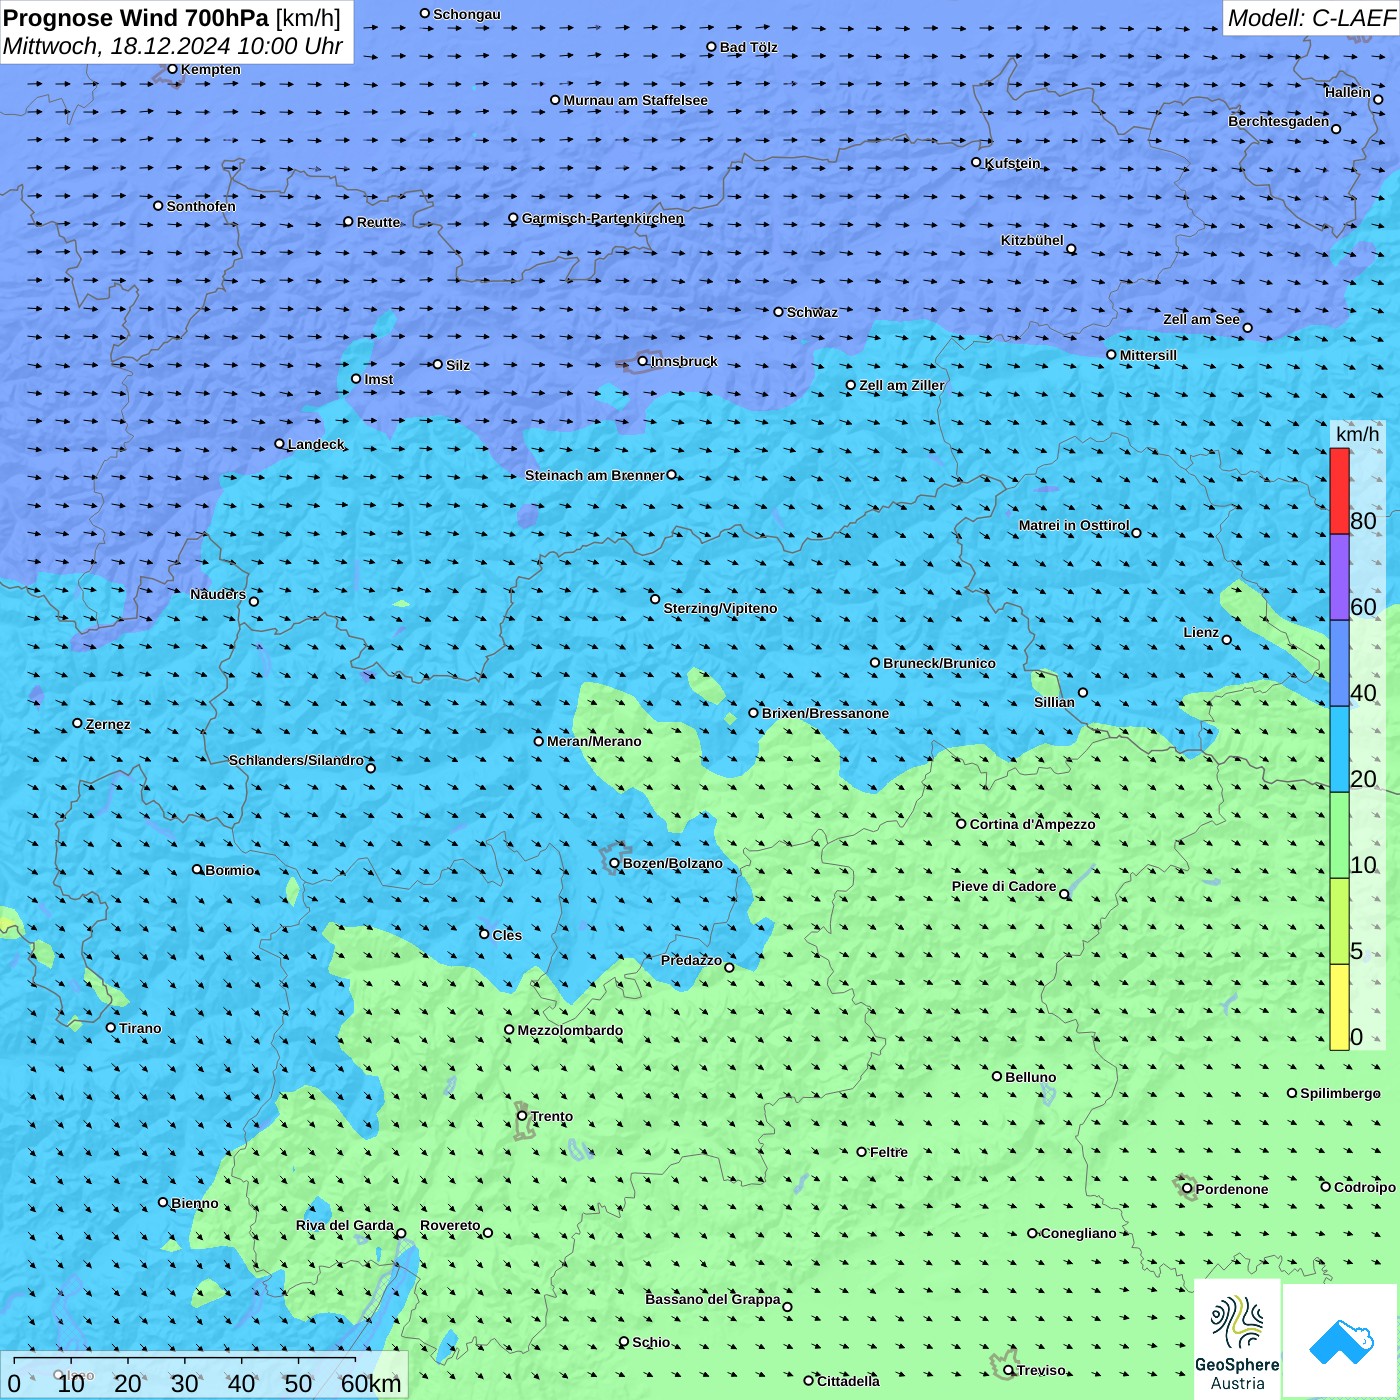Click the 'Schlanders/Silandro' label
This screenshot has width=1400, height=1400.
(296, 760)
